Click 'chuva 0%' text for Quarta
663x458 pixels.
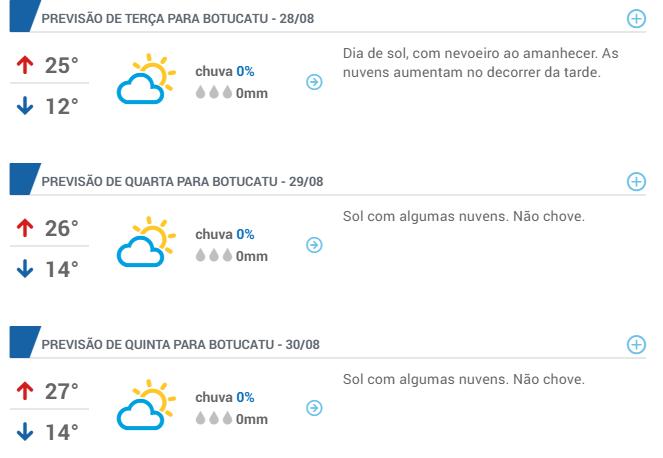(225, 234)
